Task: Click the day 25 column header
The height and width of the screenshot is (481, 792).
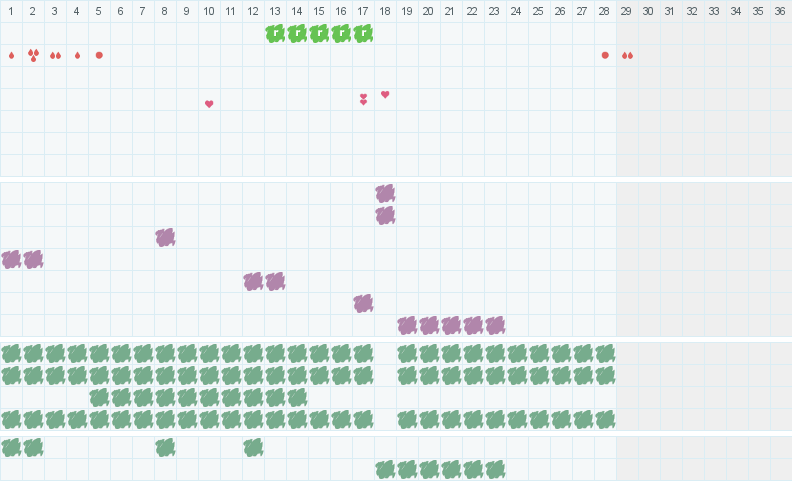Action: (539, 11)
